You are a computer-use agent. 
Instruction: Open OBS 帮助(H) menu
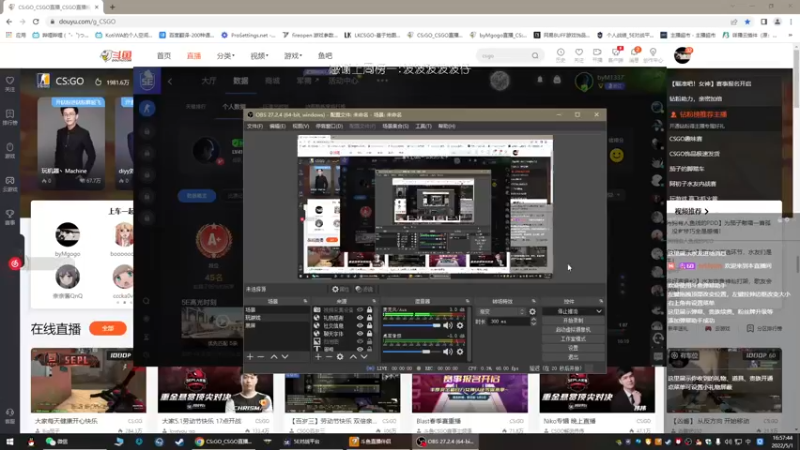coord(446,126)
